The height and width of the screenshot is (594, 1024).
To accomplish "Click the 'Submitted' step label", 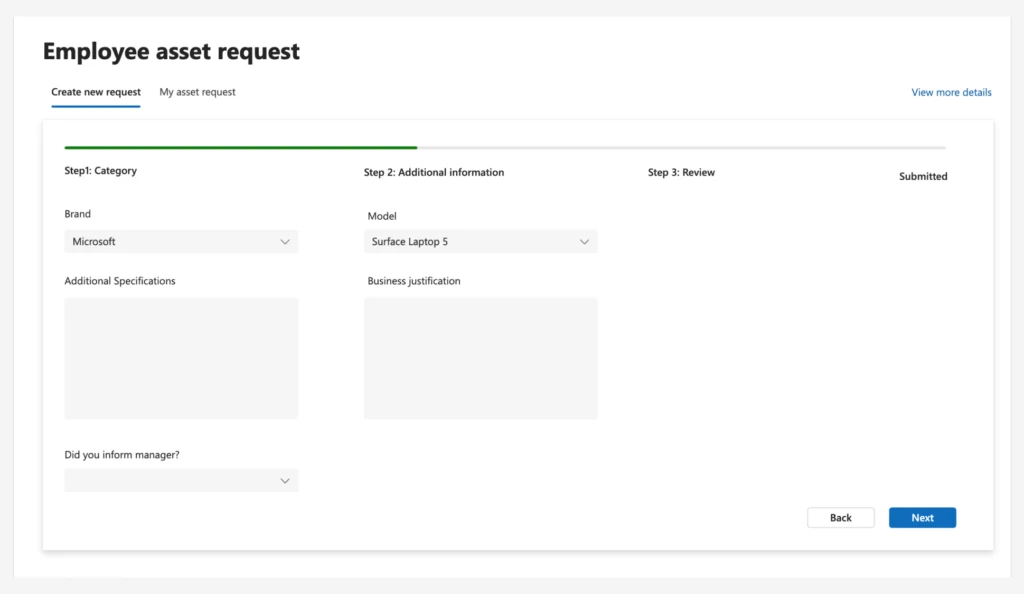I will point(921,175).
